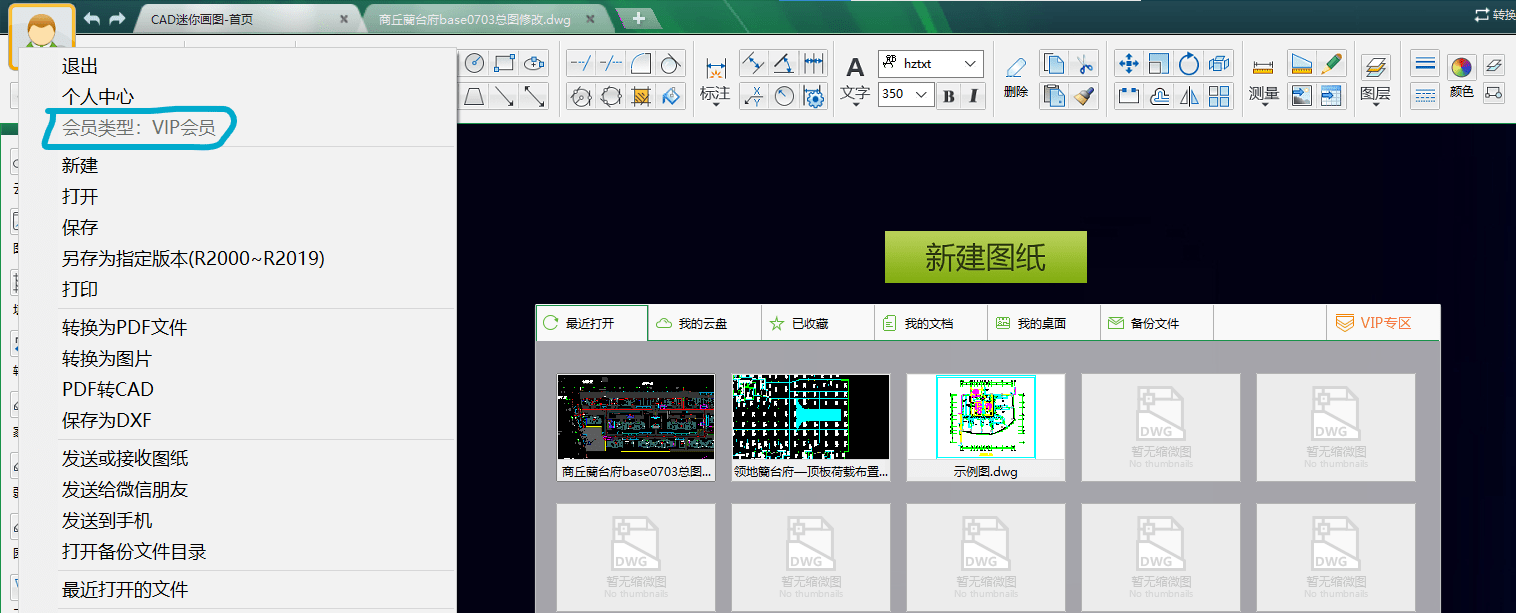This screenshot has height=613, width=1516.
Task: Click the insert image icon
Action: click(x=1301, y=96)
